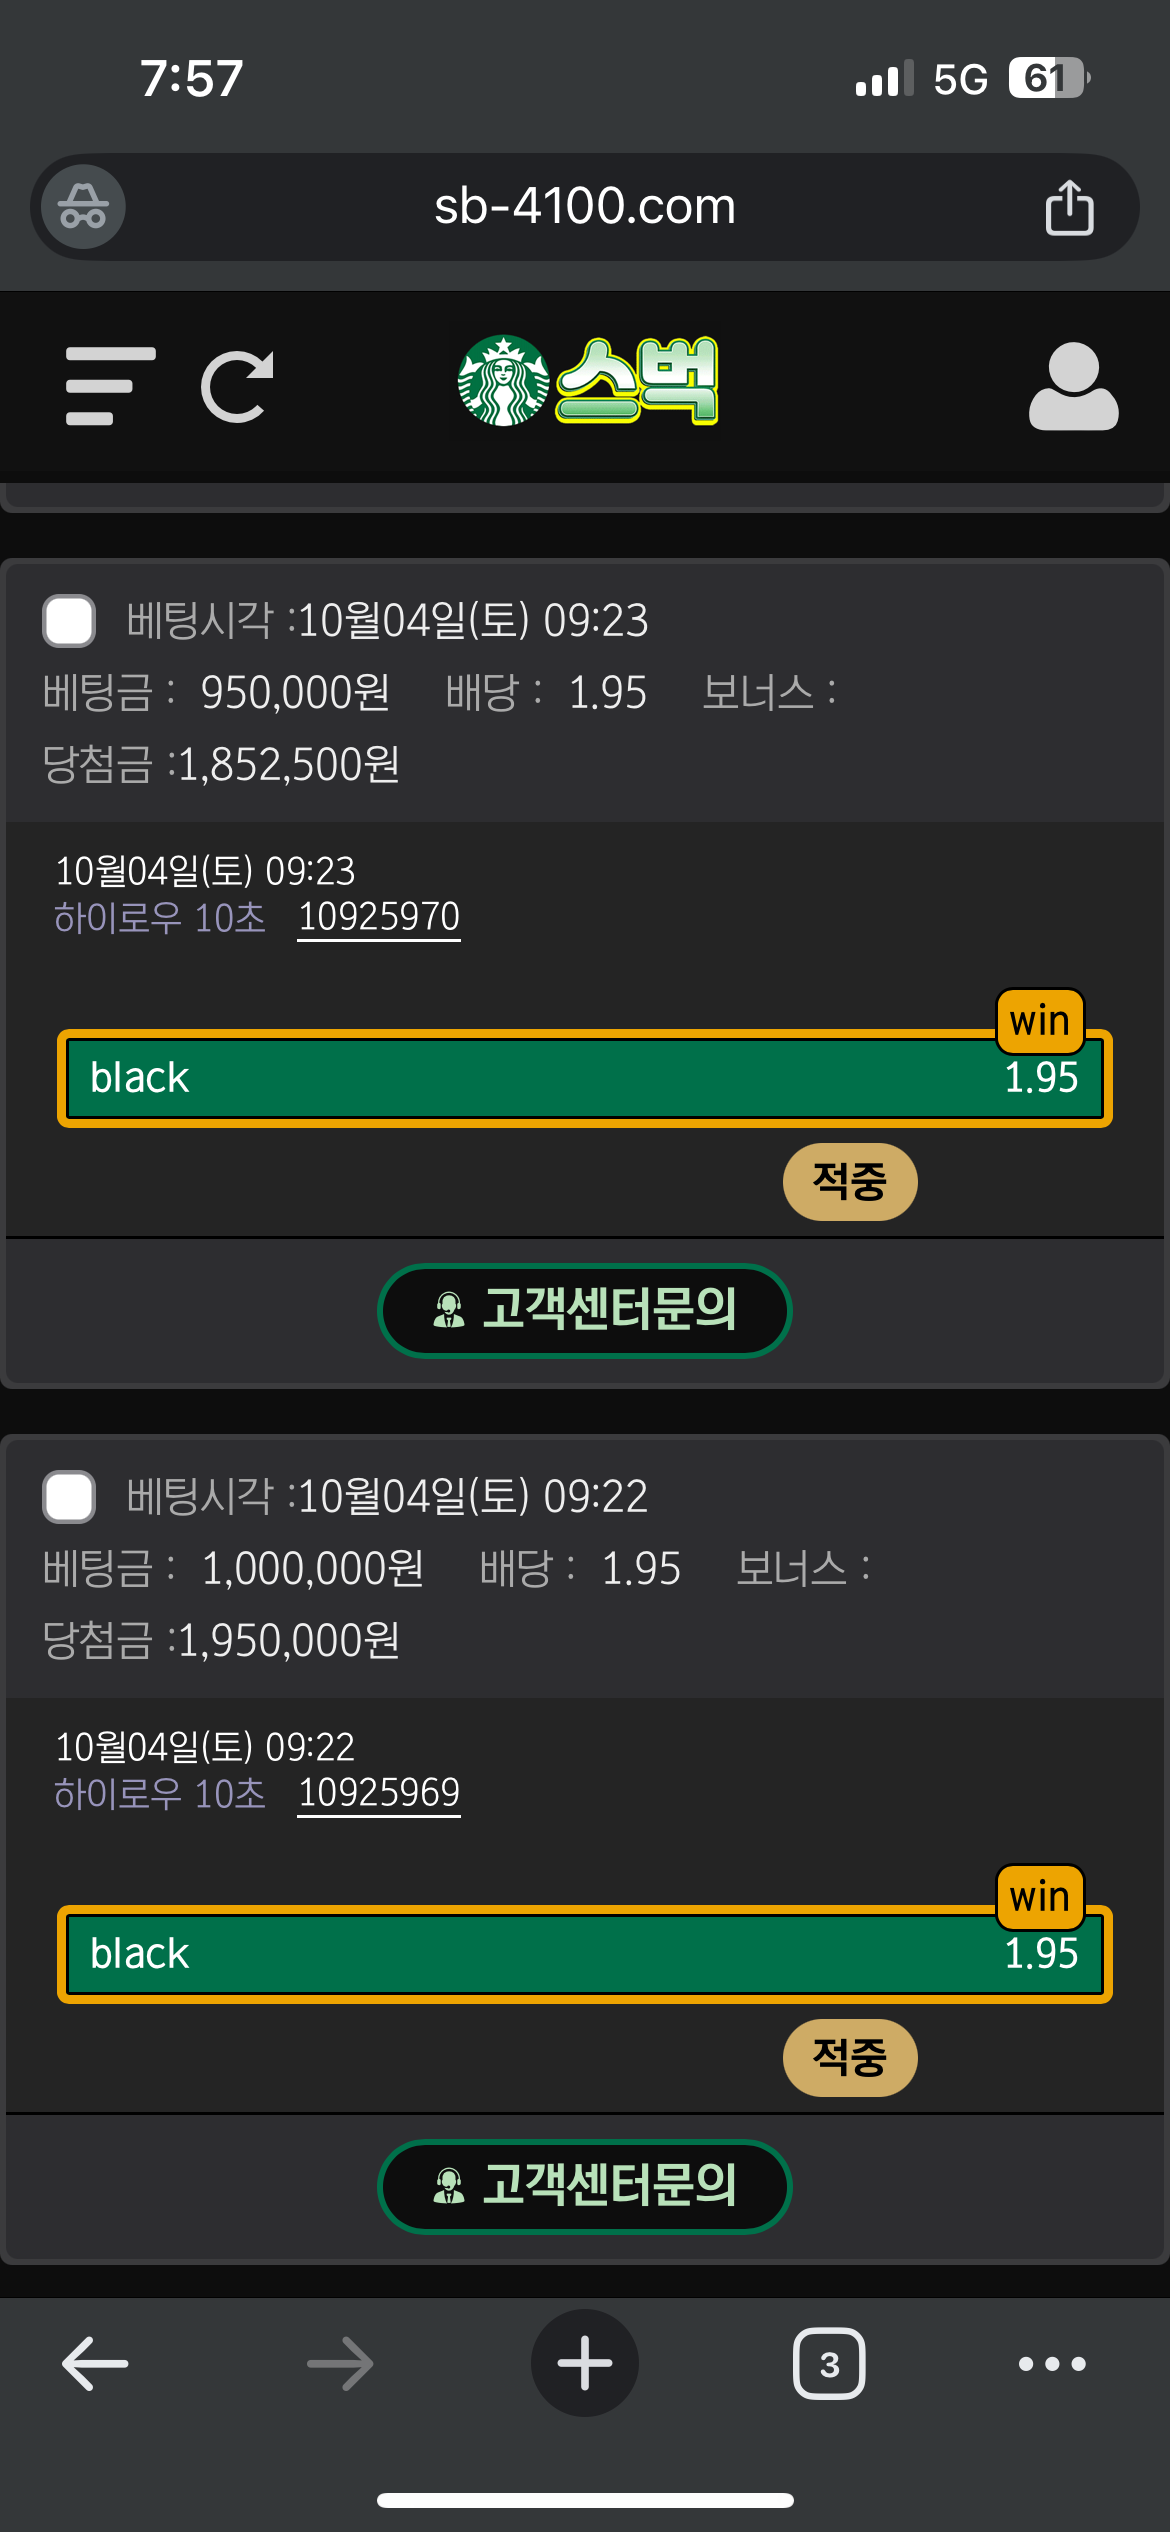The image size is (1170, 2532).
Task: Tap the sb-4100.com address bar
Action: (585, 207)
